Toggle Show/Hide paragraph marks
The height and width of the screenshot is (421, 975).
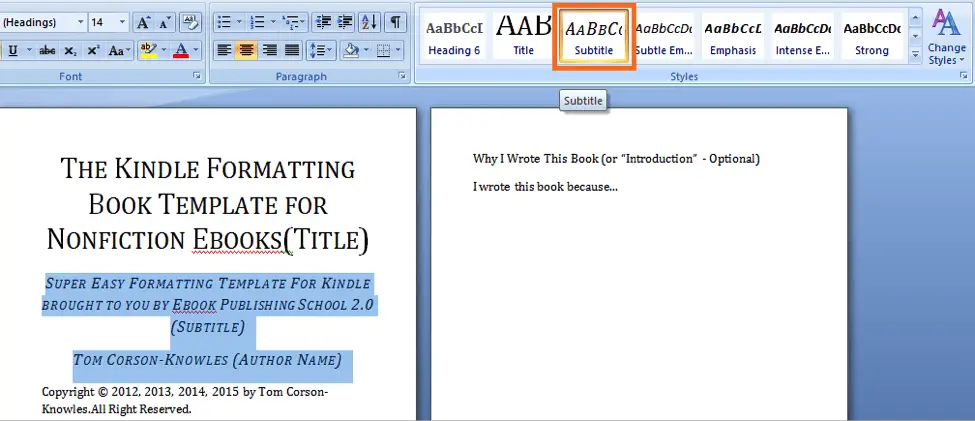point(395,23)
